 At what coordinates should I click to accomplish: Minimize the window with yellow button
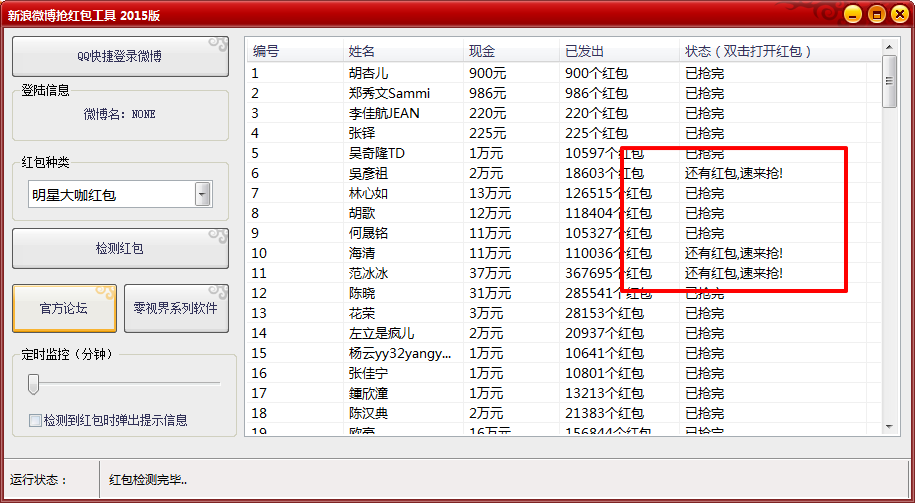(x=853, y=15)
